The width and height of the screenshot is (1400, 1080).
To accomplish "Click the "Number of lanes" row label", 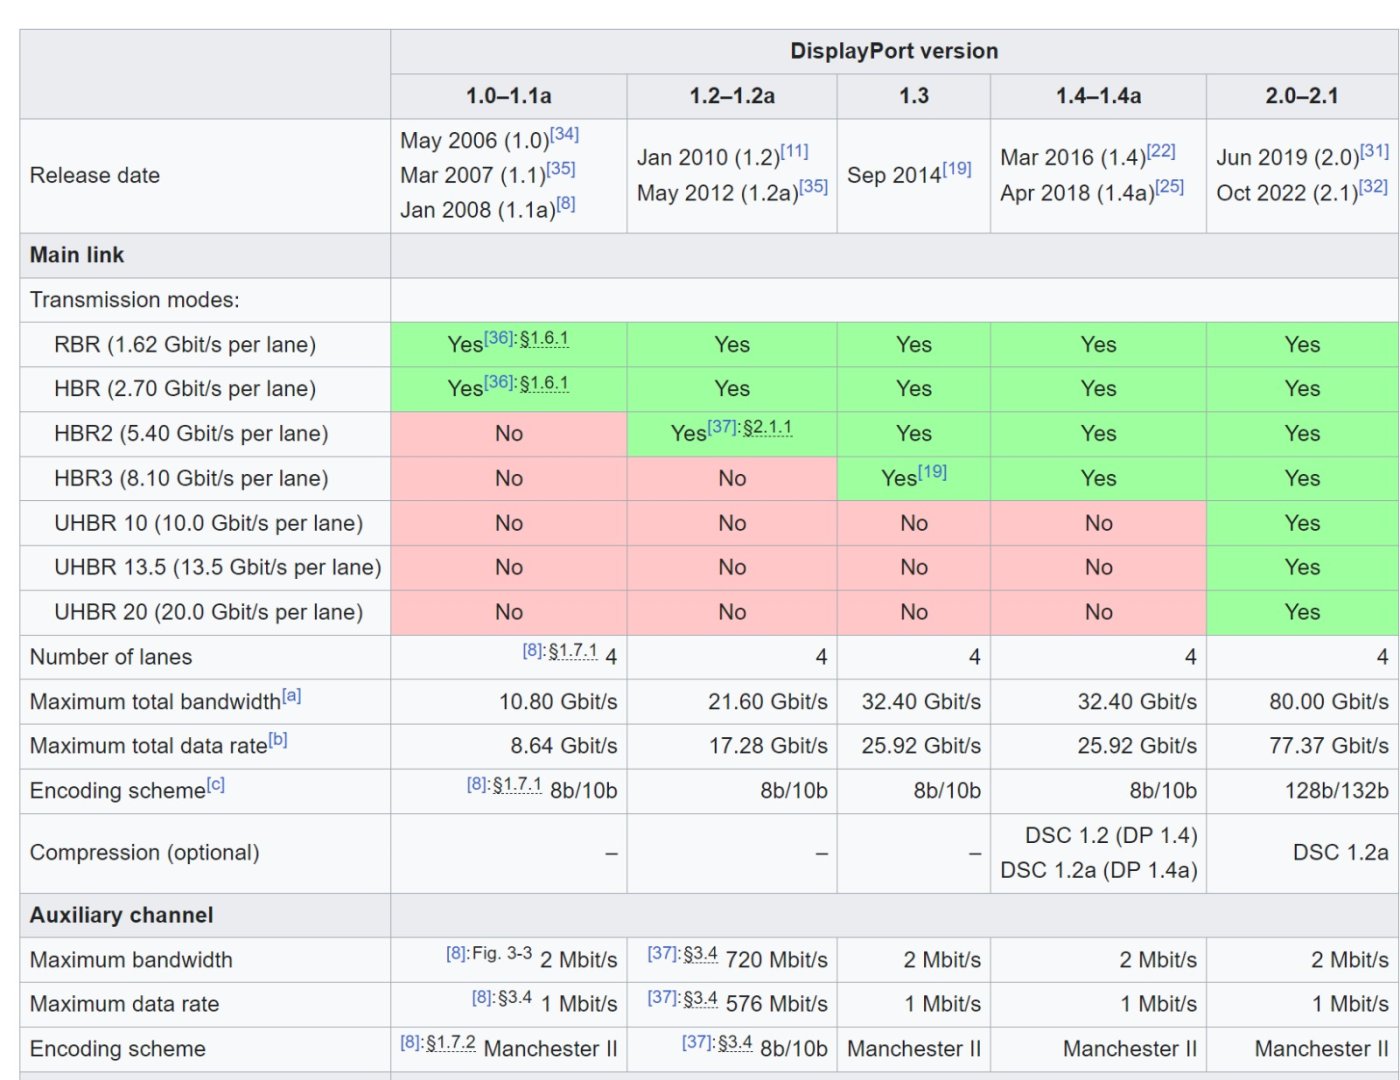I will [111, 657].
